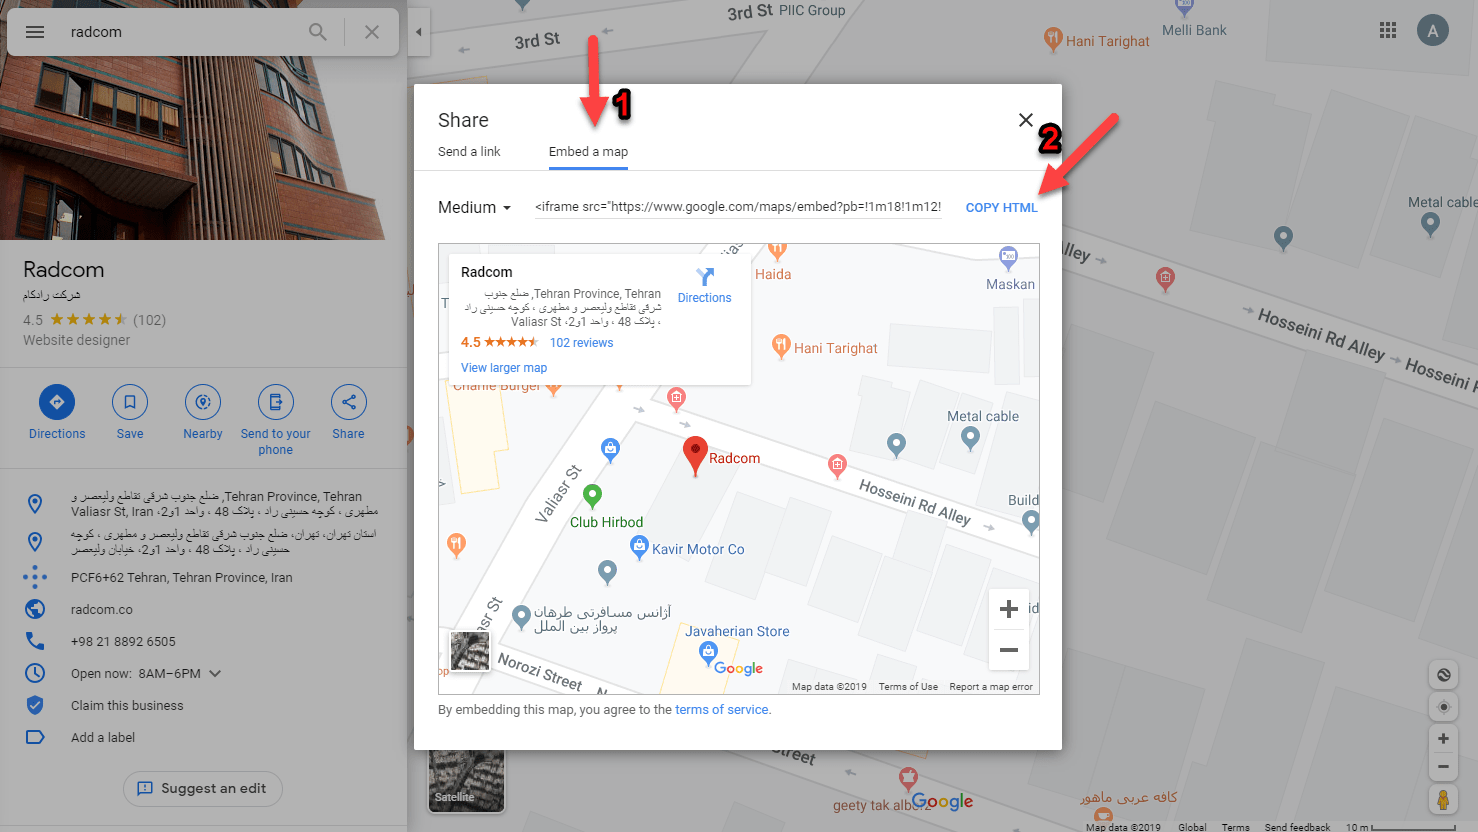Click the Haida restaurant marker
The image size is (1478, 832).
(777, 251)
